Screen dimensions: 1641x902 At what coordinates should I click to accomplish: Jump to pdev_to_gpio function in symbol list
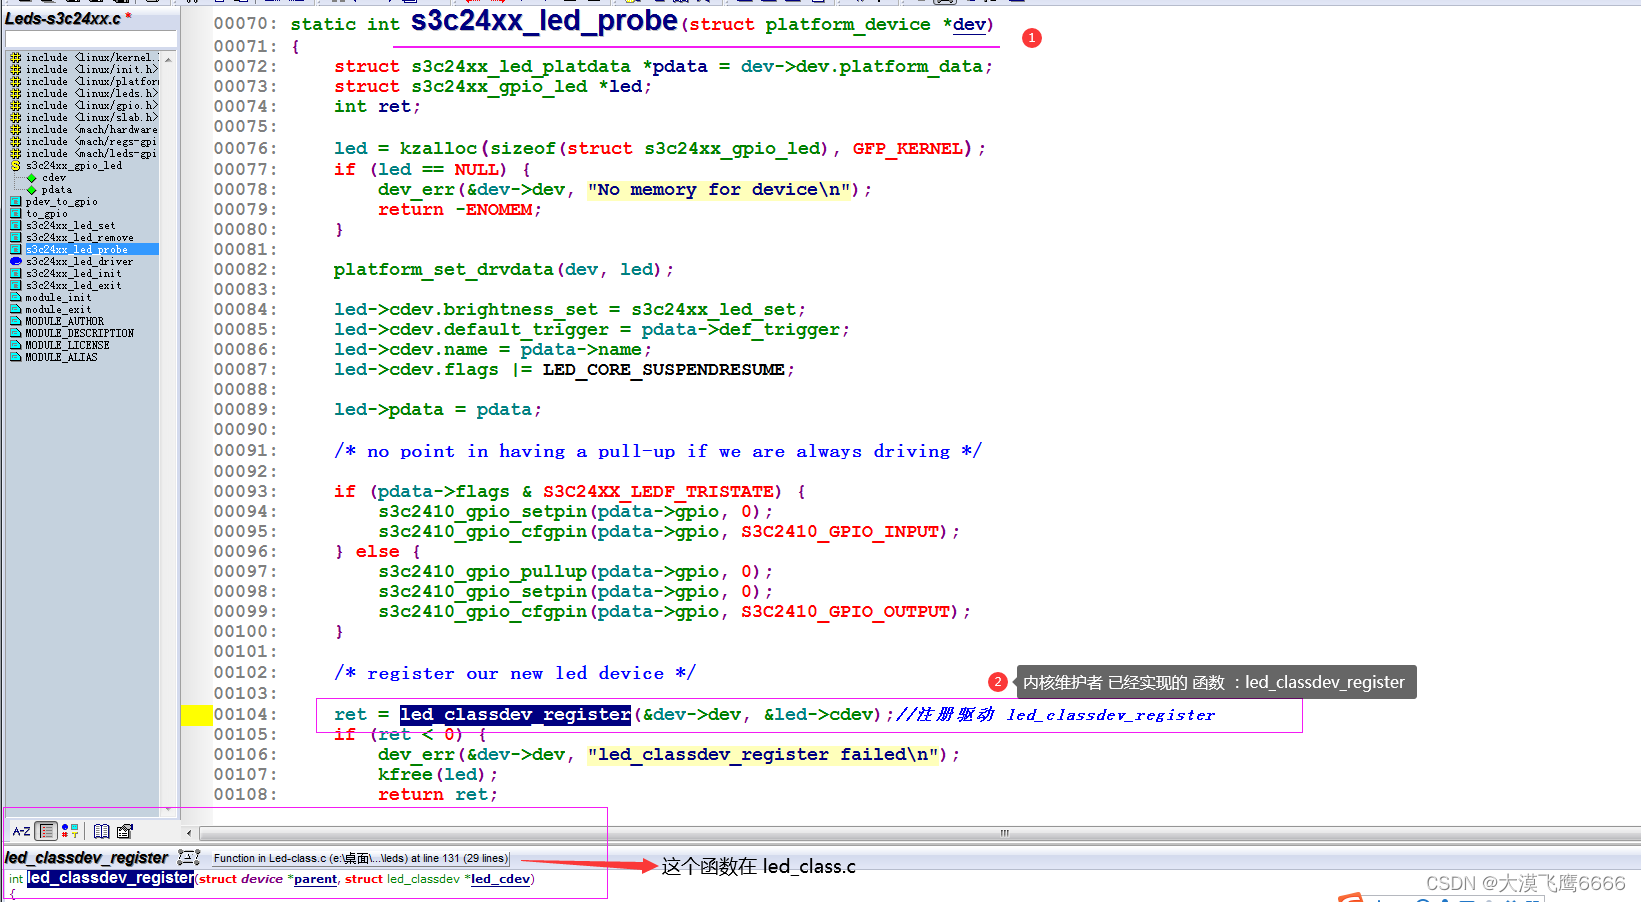[54, 202]
